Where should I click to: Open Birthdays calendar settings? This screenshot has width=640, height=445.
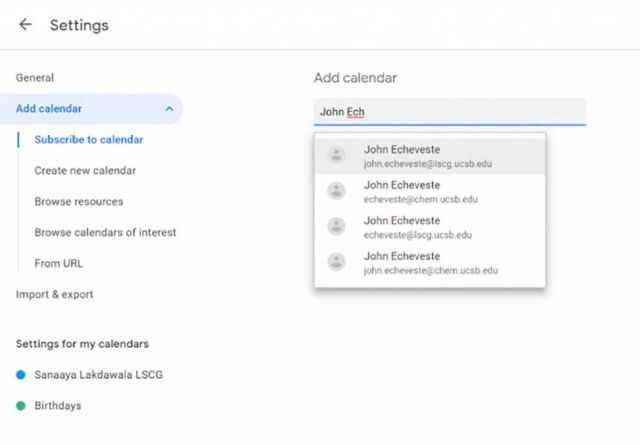58,406
